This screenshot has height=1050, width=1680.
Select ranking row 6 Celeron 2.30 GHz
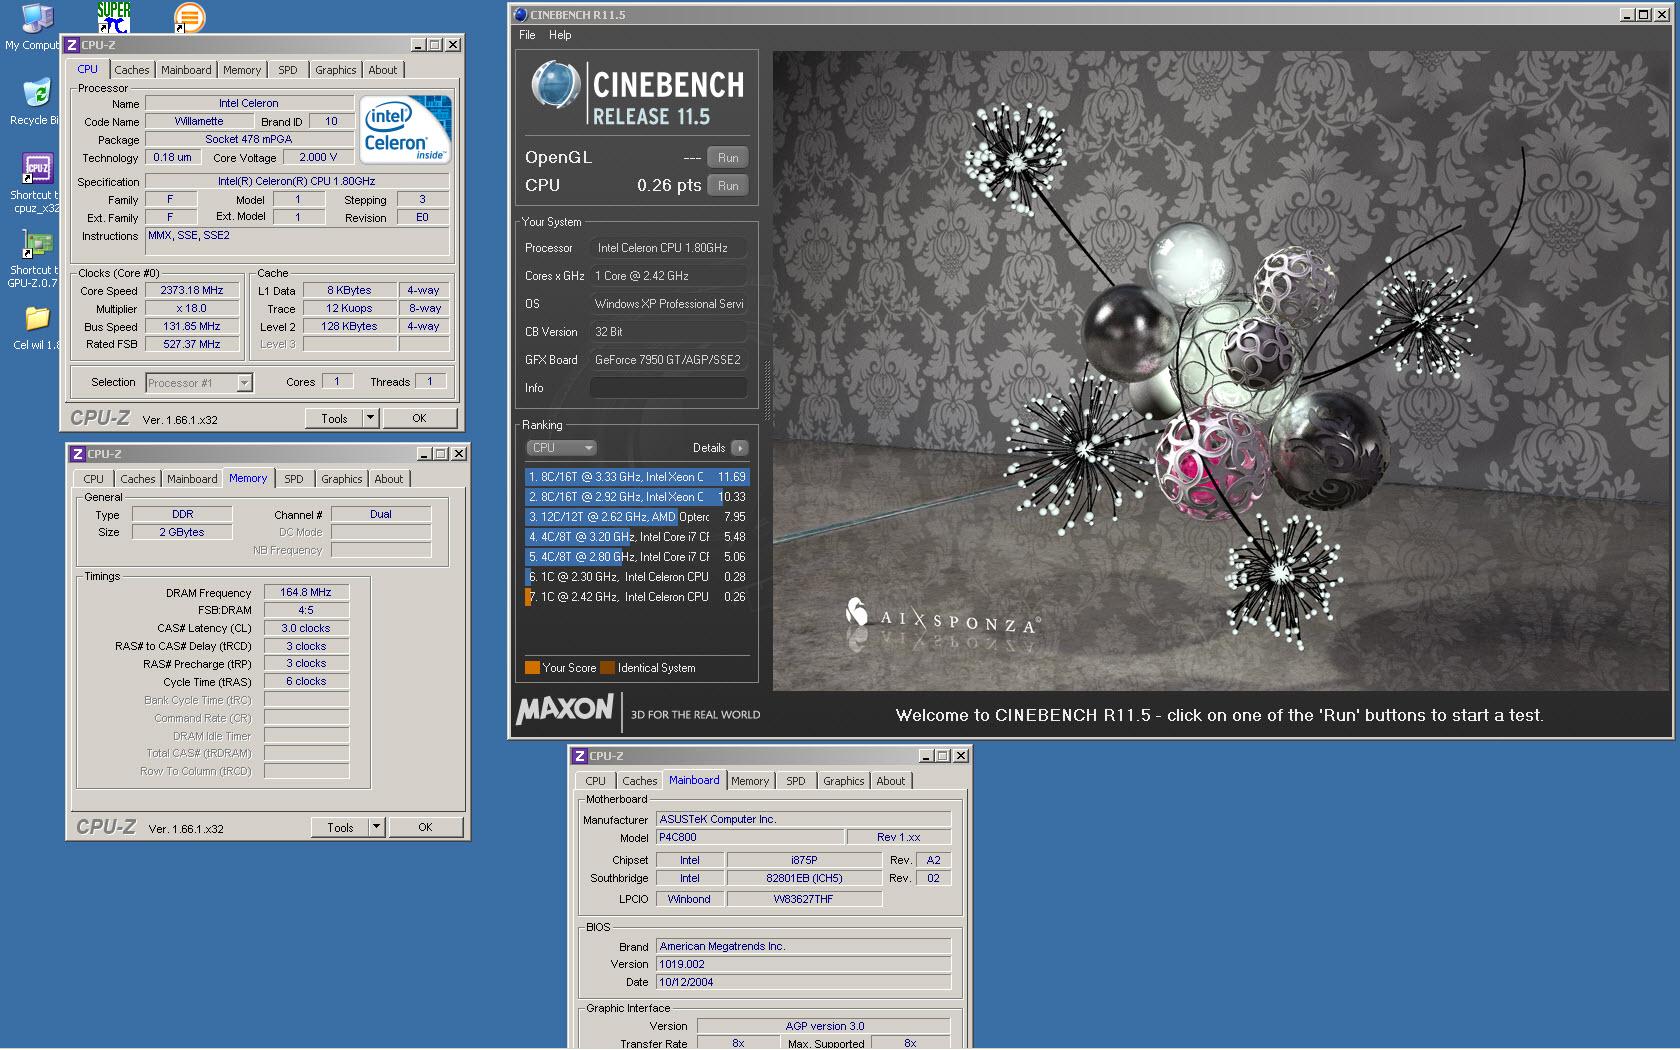point(636,577)
